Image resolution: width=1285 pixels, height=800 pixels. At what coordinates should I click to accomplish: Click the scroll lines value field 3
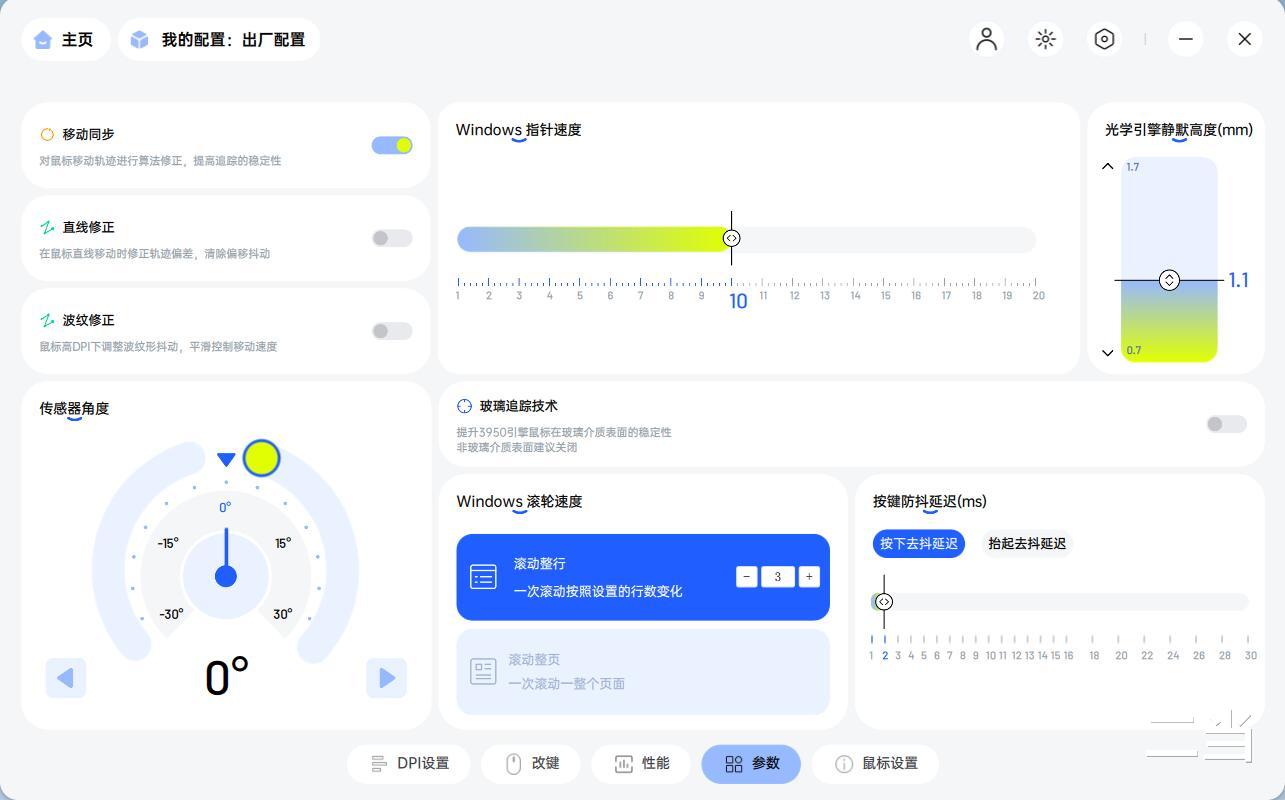pos(778,576)
